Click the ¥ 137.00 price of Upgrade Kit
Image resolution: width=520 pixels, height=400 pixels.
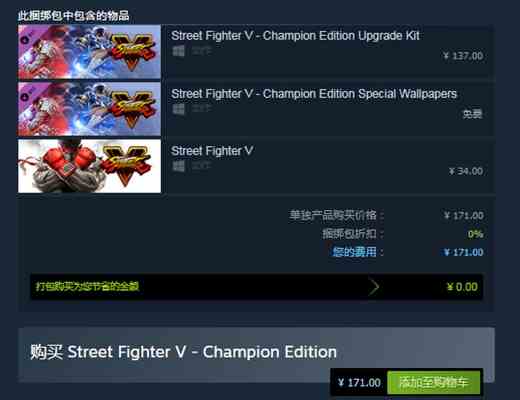click(x=463, y=56)
